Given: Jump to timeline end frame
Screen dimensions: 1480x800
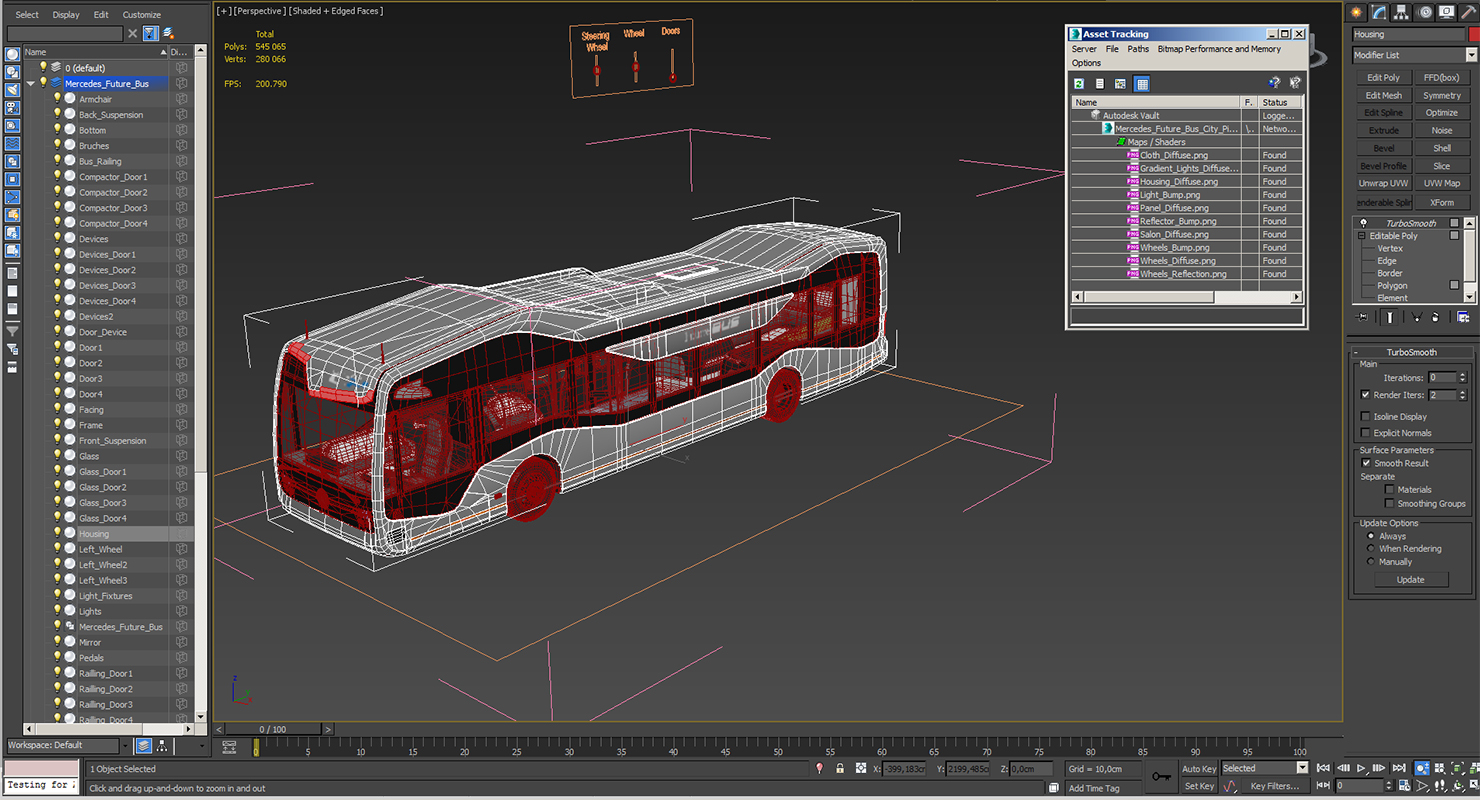Looking at the screenshot, I should 1400,768.
